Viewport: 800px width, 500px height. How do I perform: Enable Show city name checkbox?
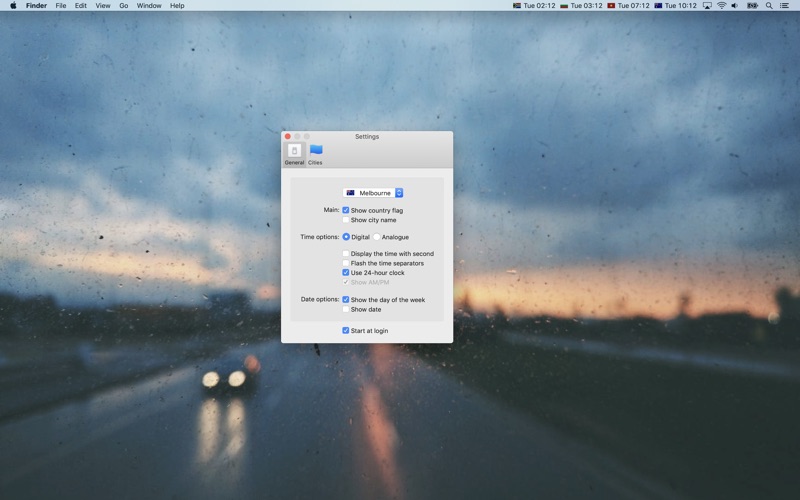(x=346, y=220)
